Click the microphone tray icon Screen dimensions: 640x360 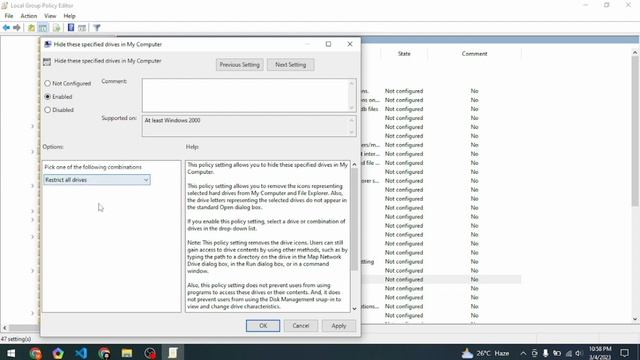pyautogui.click(x=545, y=353)
